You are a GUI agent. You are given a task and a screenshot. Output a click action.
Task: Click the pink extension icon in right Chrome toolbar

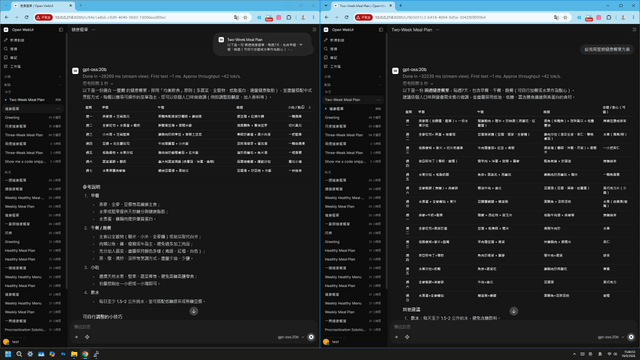pos(599,18)
